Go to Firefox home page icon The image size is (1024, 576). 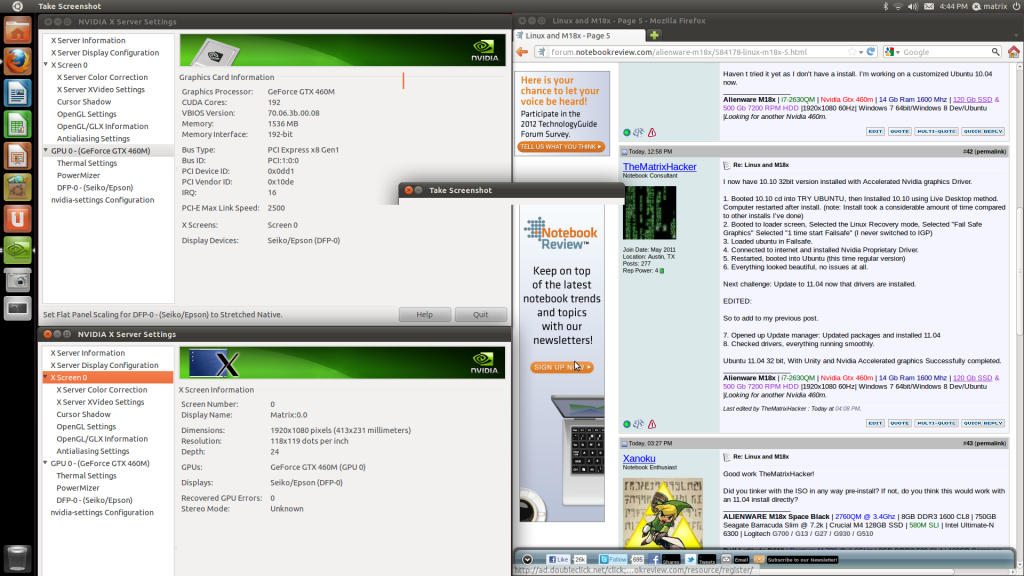(1014, 52)
